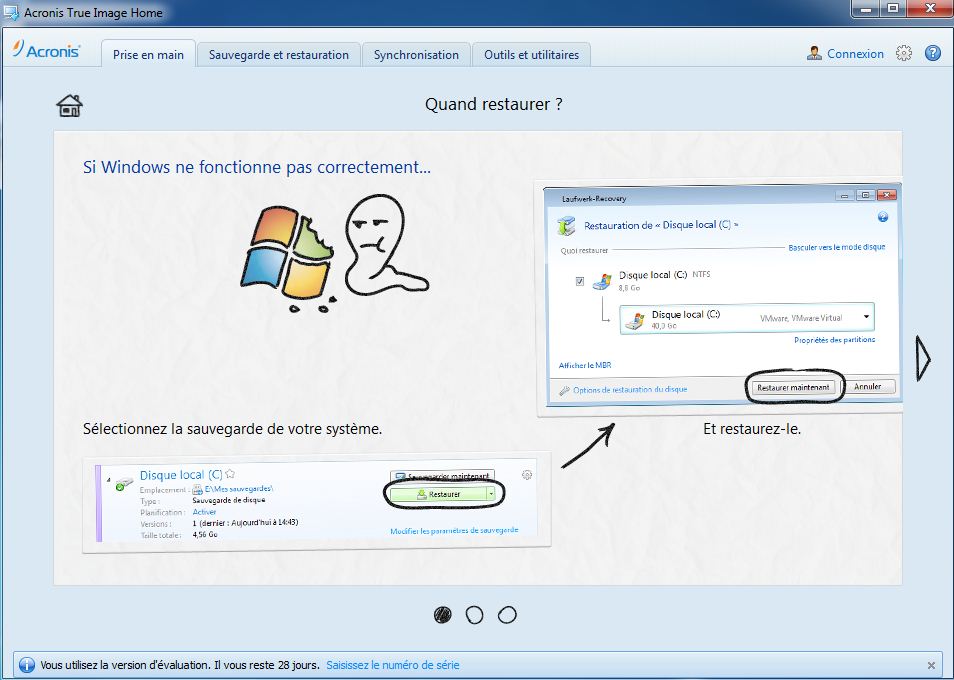Click 'Il vous reste 28 jours' status text
This screenshot has height=680, width=954.
click(x=266, y=665)
